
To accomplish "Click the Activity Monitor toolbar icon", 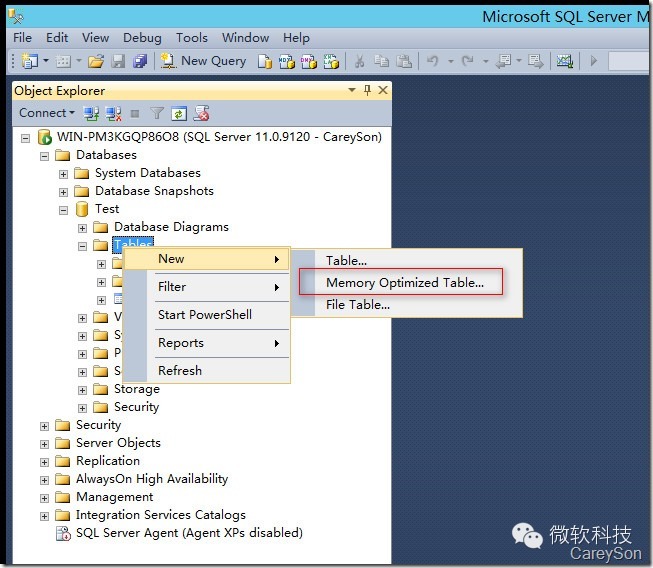I will click(x=565, y=62).
